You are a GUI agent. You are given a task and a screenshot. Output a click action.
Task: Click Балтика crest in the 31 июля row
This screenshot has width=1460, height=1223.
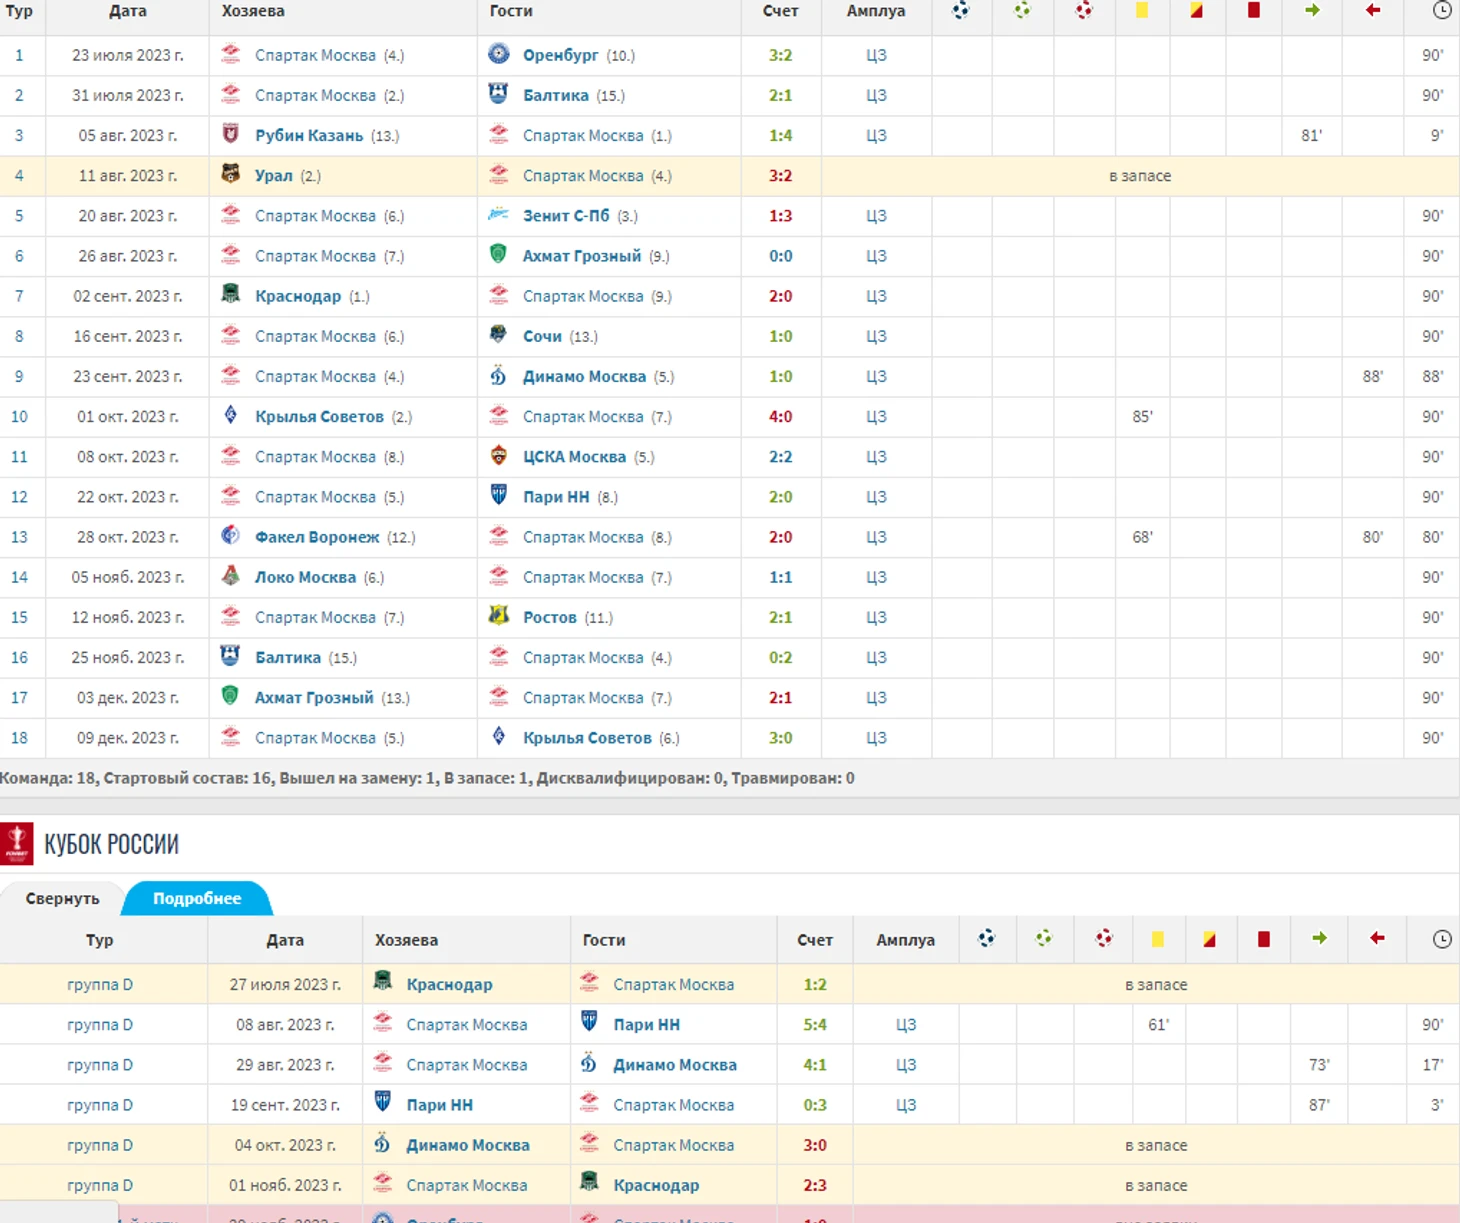point(498,94)
